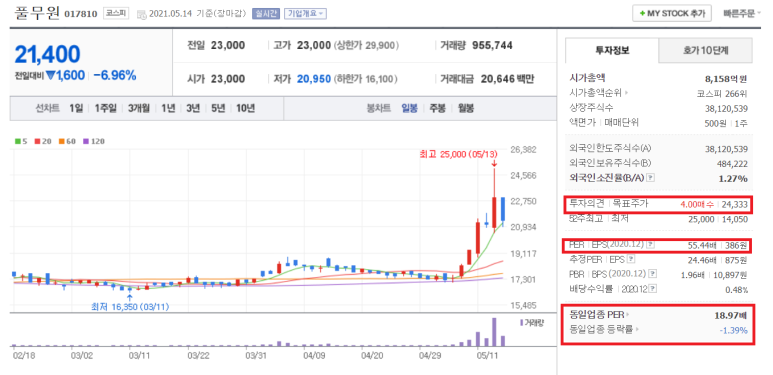Open help icon next to 외국인소진율(B/A)

tap(650, 178)
